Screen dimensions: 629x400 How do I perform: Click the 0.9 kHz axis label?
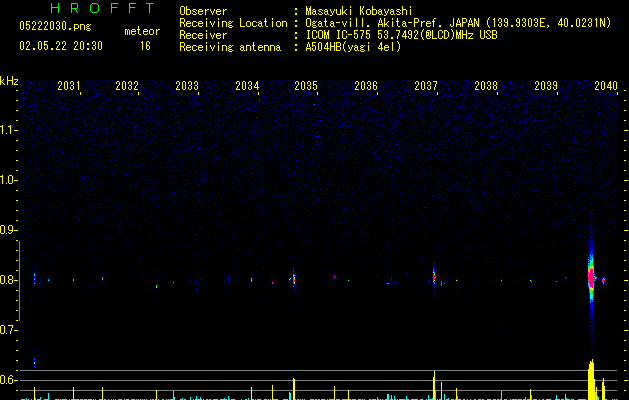coord(7,230)
